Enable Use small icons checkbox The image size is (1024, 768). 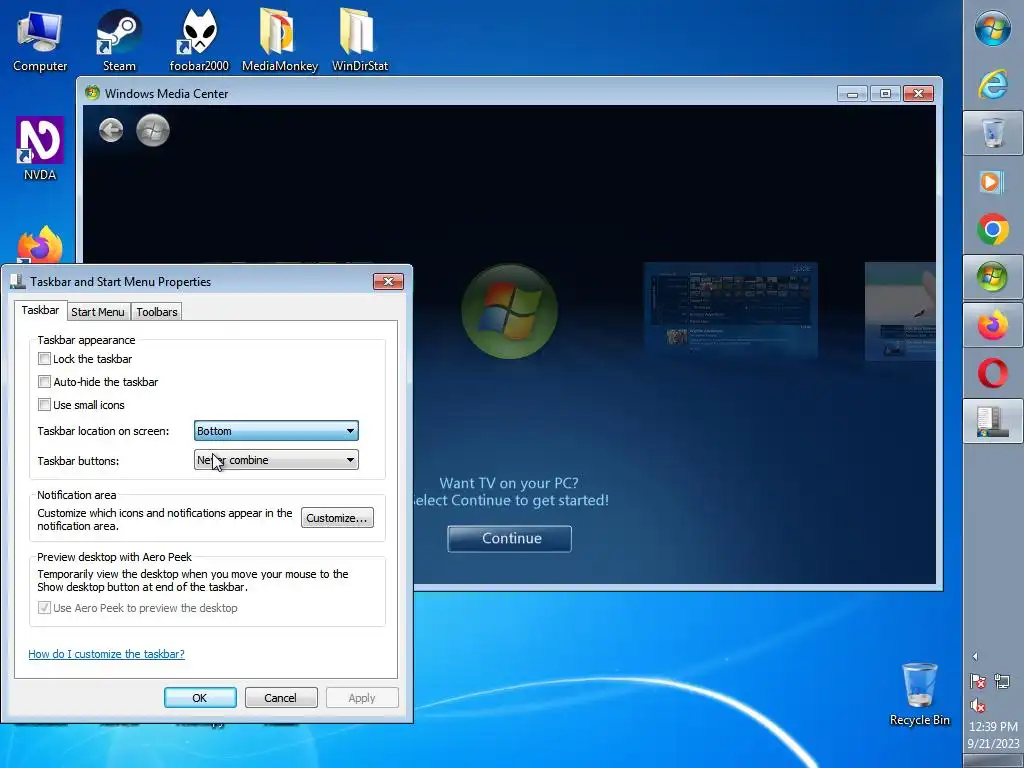44,404
